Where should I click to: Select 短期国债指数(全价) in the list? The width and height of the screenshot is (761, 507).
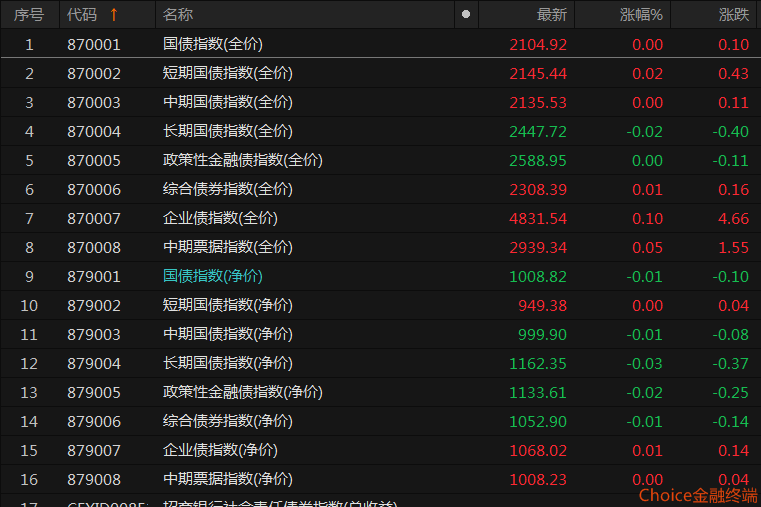click(227, 73)
